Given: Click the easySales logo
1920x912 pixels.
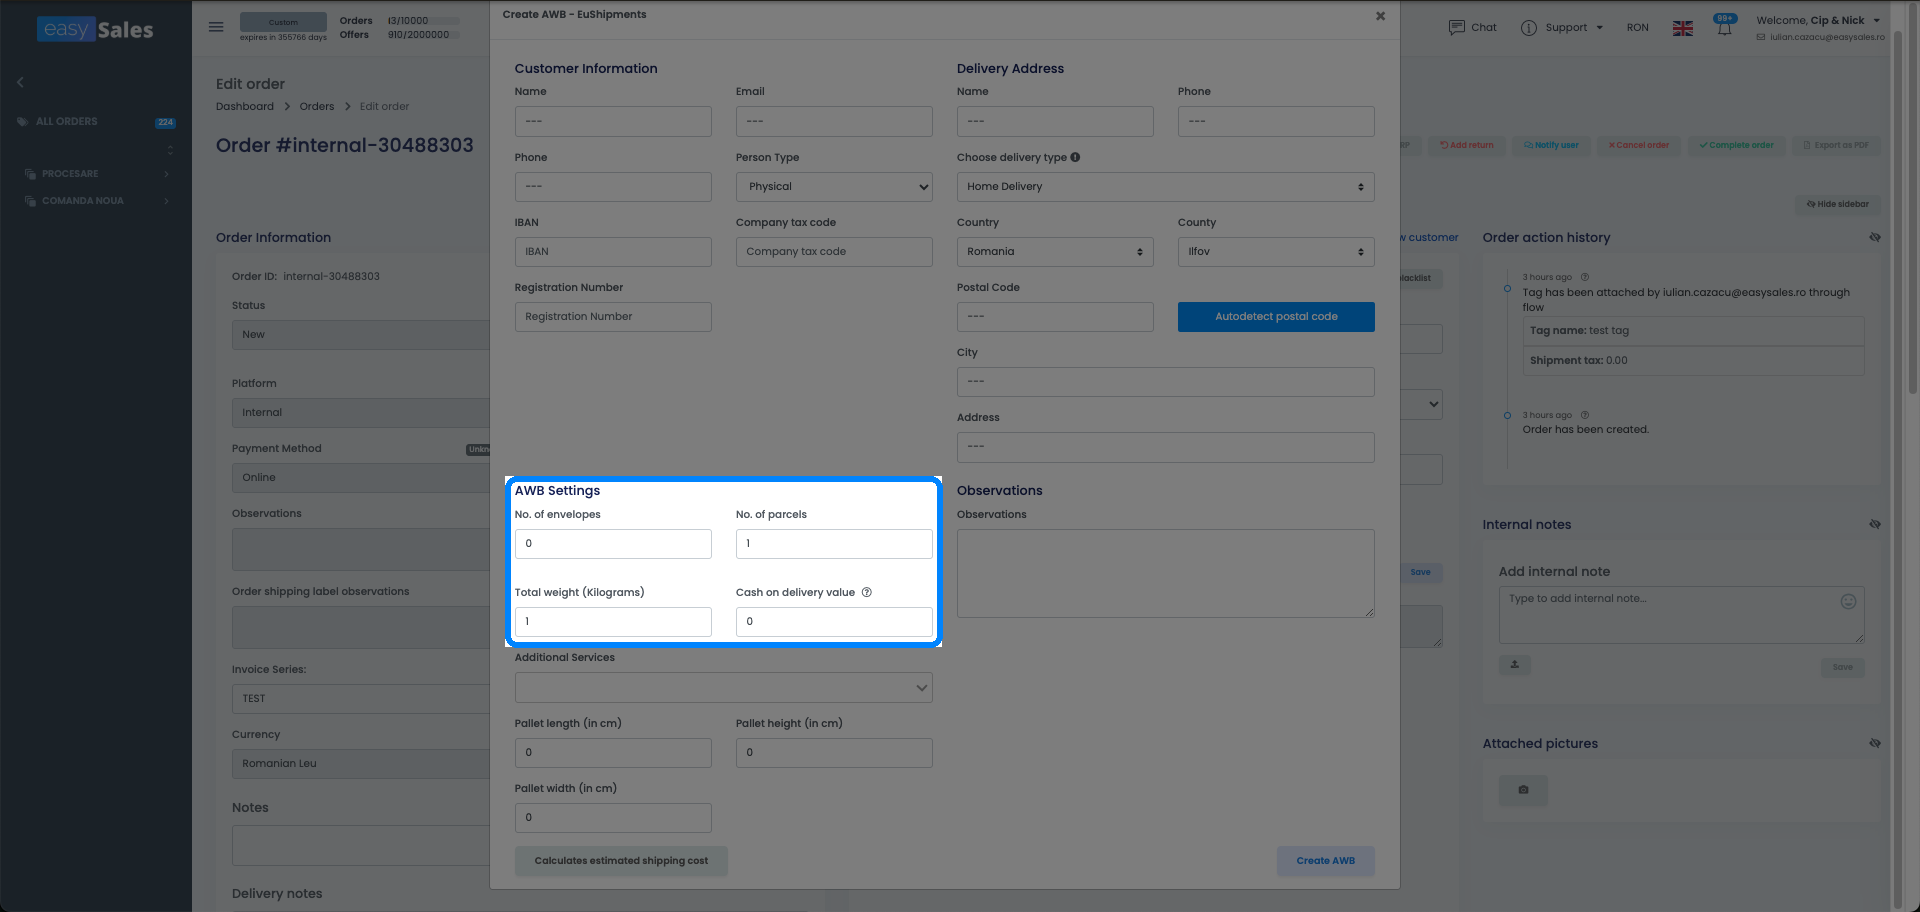Looking at the screenshot, I should coord(96,29).
